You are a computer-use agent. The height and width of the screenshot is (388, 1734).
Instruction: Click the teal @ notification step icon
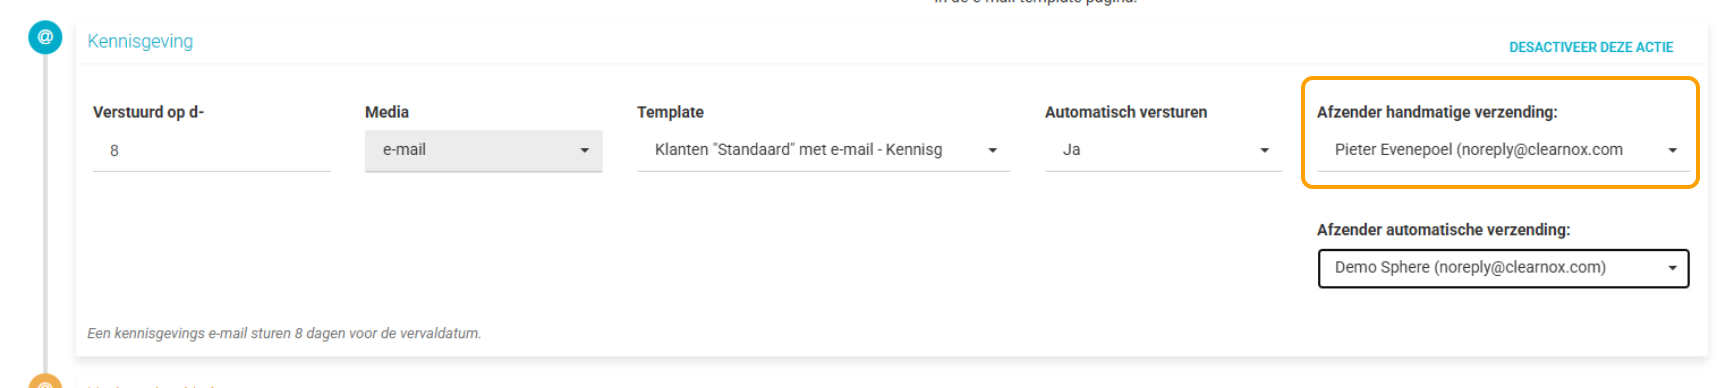click(x=45, y=37)
